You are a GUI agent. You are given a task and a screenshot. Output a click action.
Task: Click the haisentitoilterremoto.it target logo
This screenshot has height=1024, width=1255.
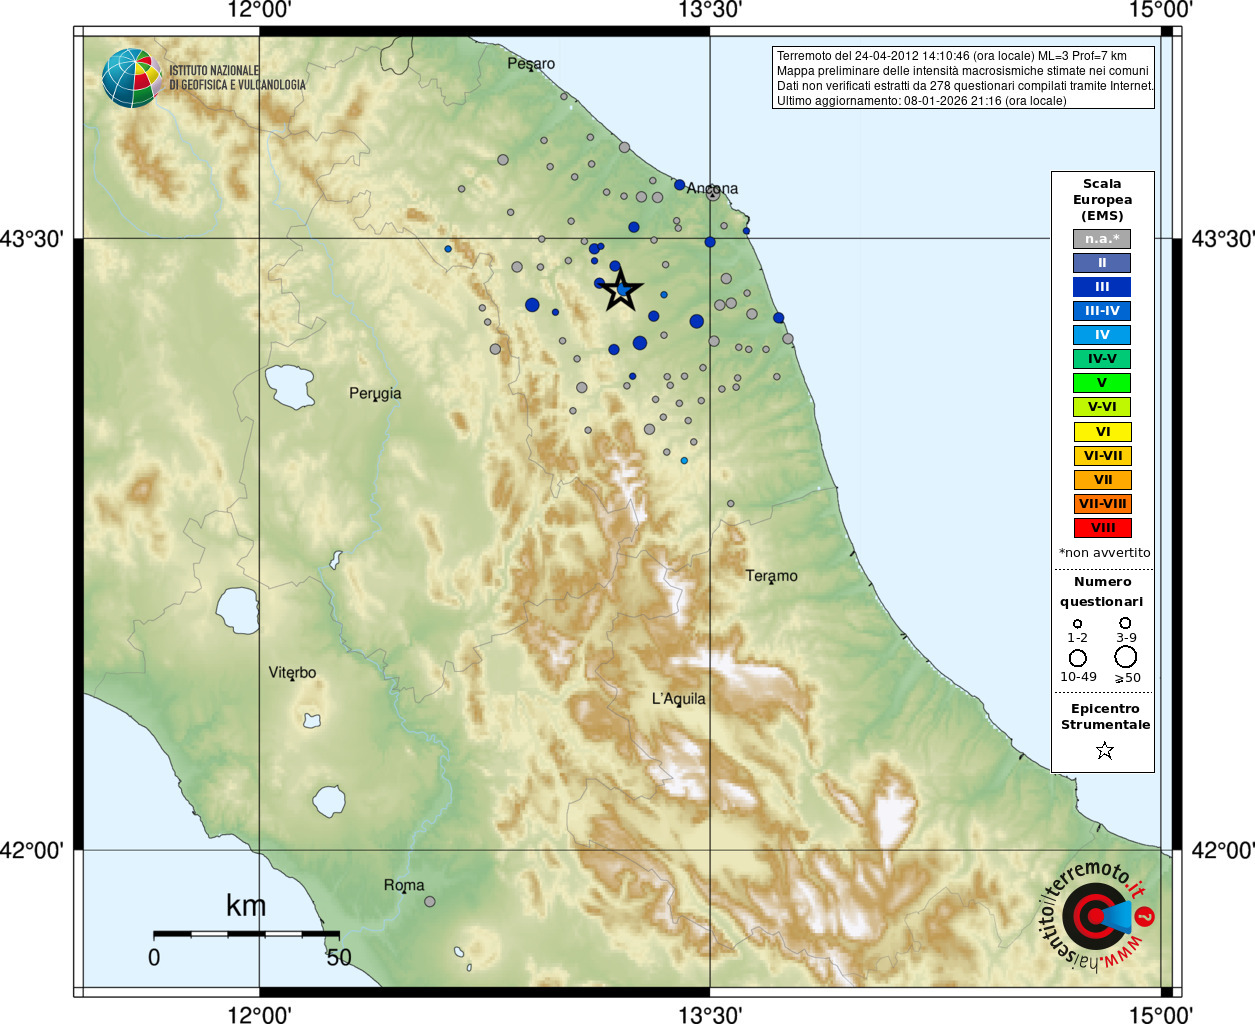1098,914
